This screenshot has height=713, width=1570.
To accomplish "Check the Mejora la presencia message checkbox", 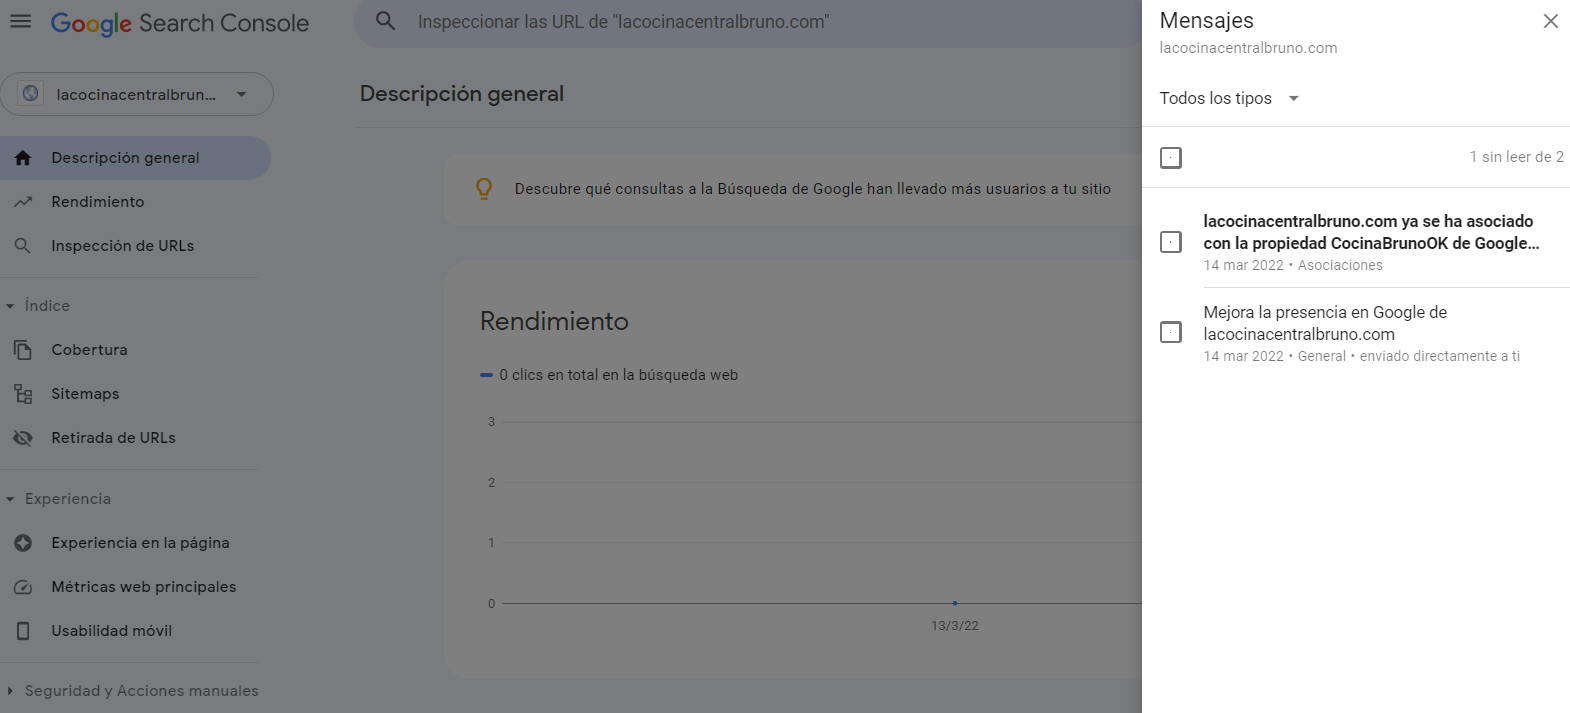I will click(x=1171, y=332).
